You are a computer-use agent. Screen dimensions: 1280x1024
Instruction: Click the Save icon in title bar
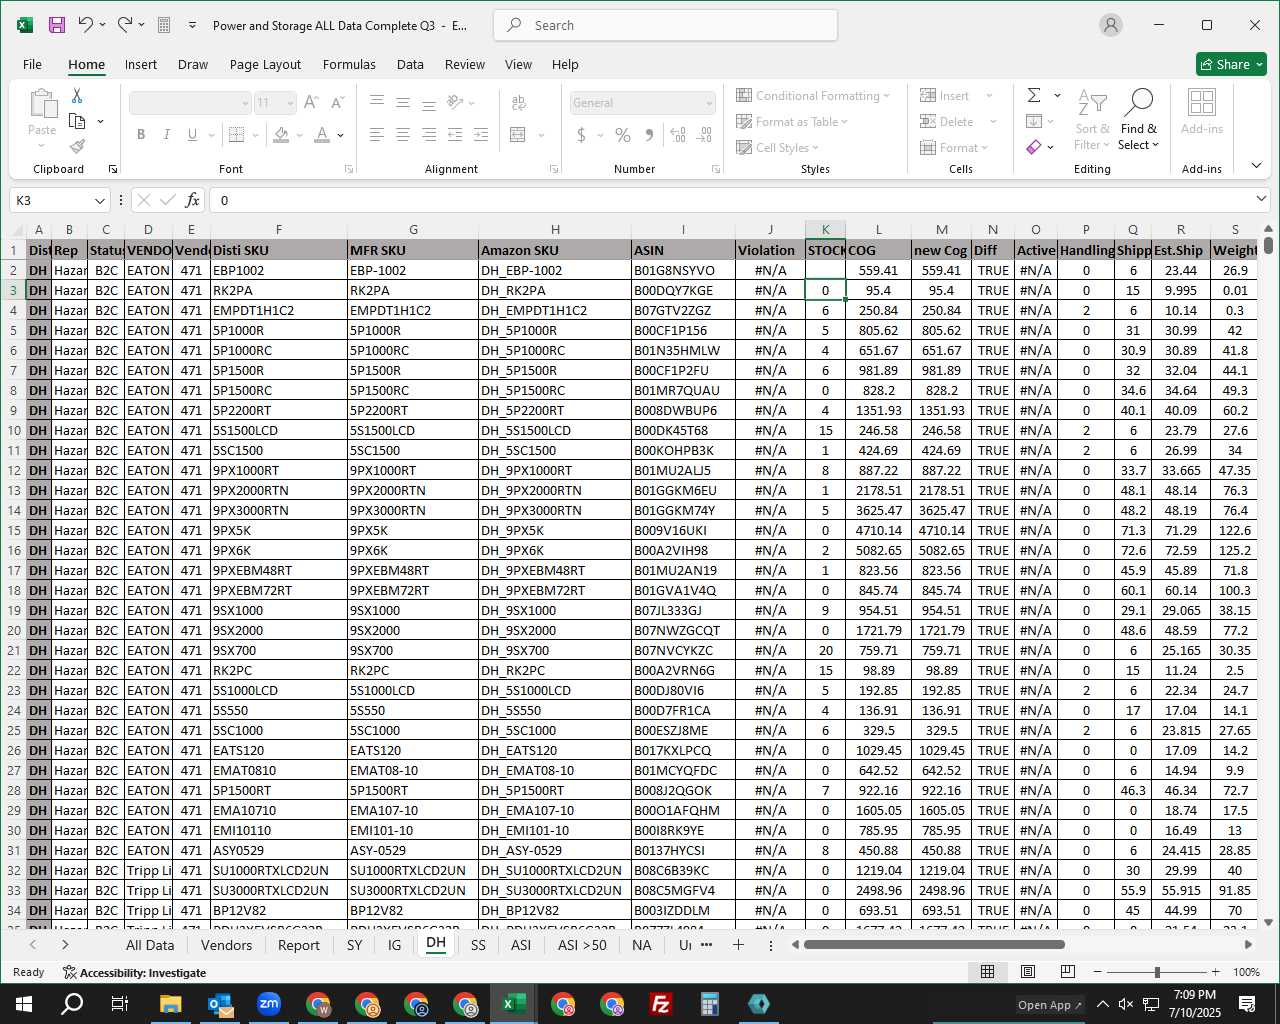57,25
